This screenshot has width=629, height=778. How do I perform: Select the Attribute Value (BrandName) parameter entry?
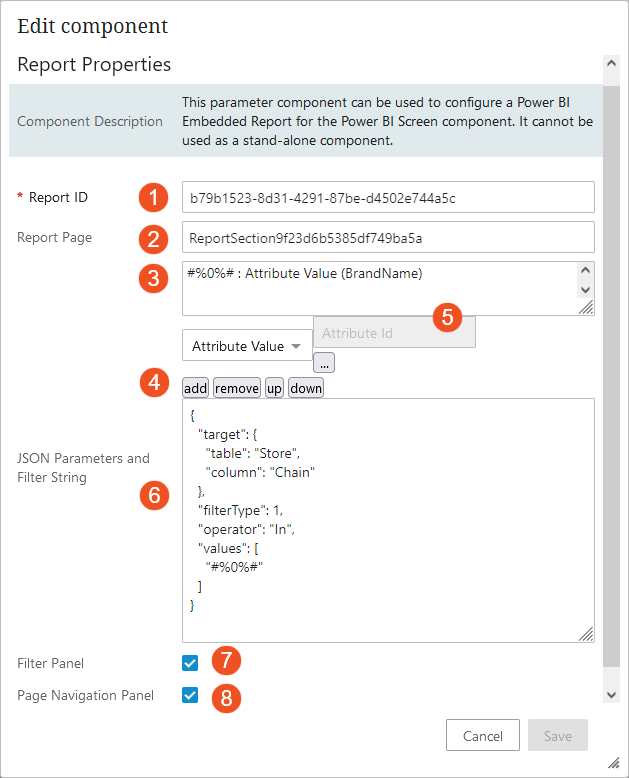[305, 273]
